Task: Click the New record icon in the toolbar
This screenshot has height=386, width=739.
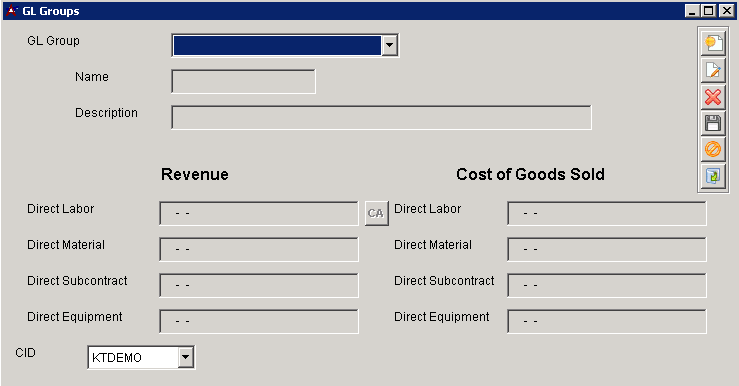Action: (713, 43)
